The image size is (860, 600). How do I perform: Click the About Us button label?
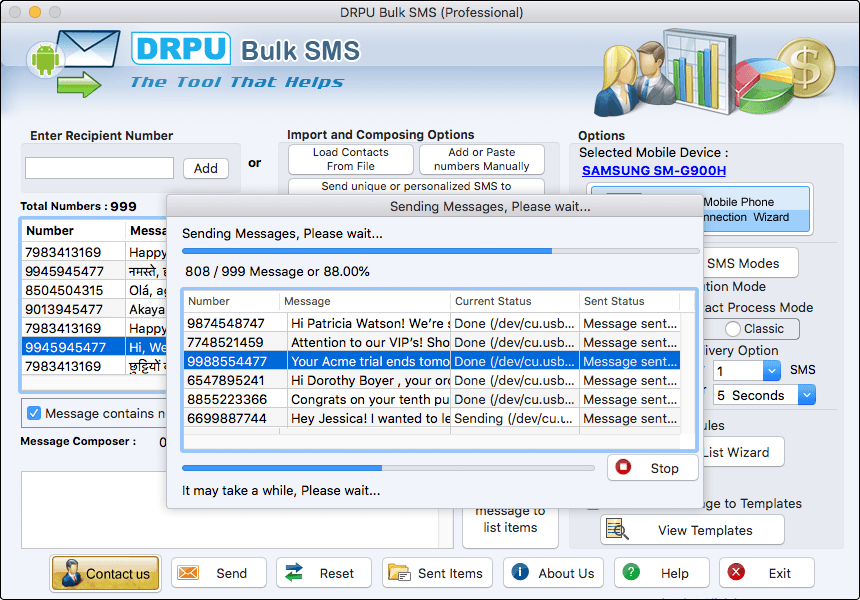pyautogui.click(x=566, y=573)
